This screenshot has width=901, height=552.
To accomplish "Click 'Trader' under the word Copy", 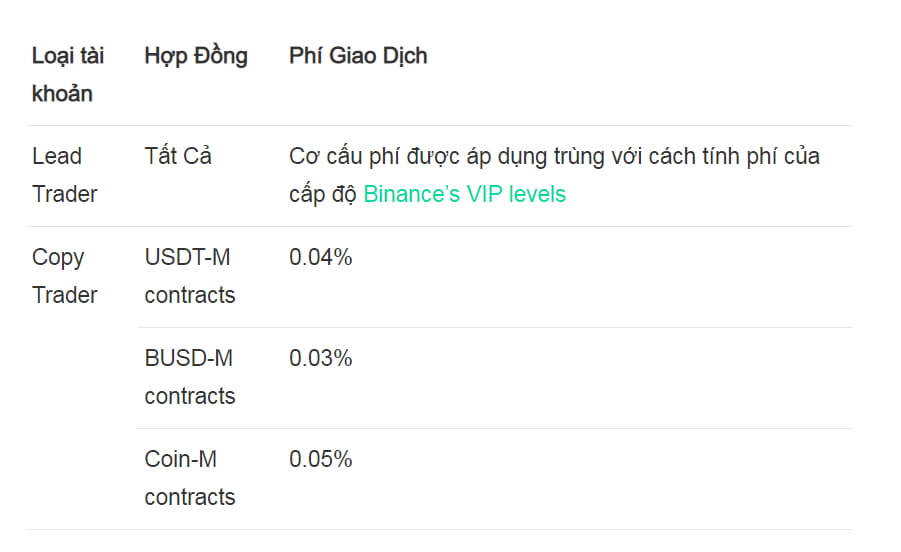I will (64, 295).
